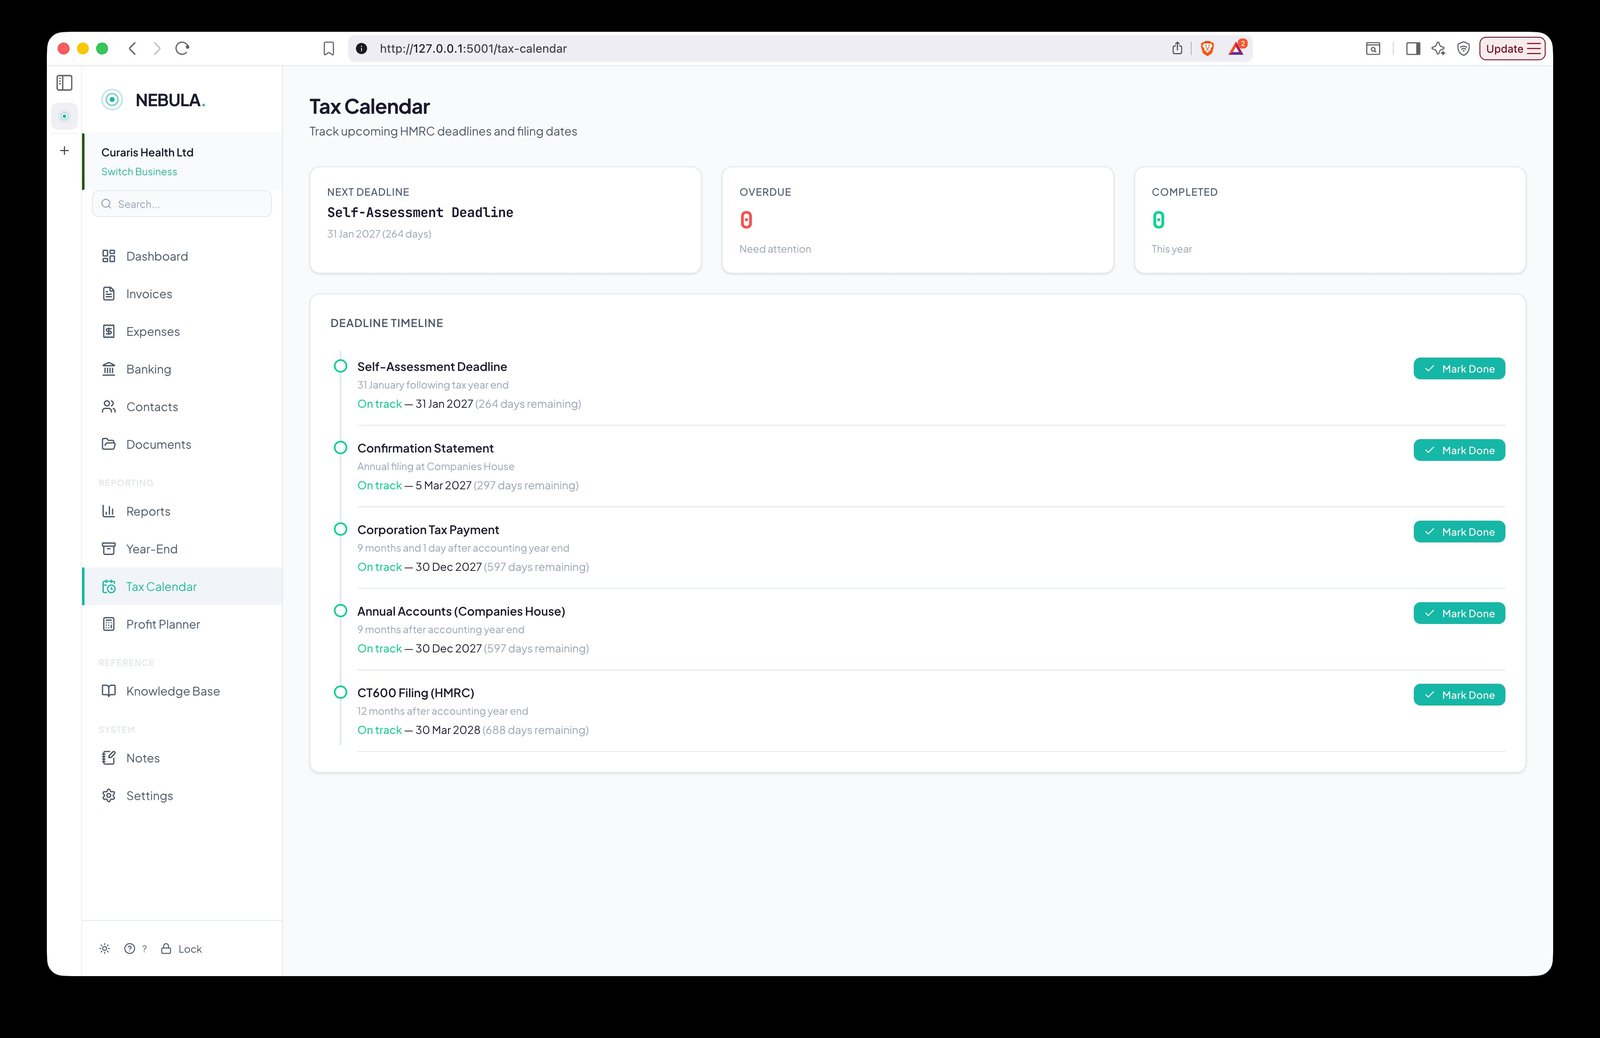Toggle Corporation Tax Payment timeline circle

coord(340,529)
